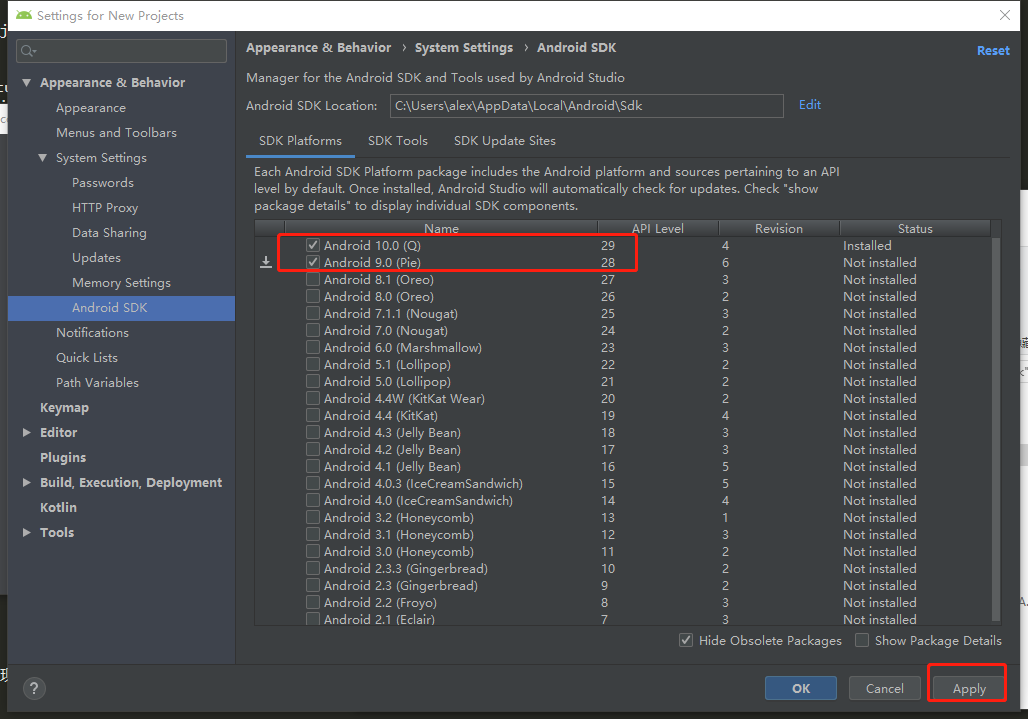Expand the Tools settings node

click(27, 532)
